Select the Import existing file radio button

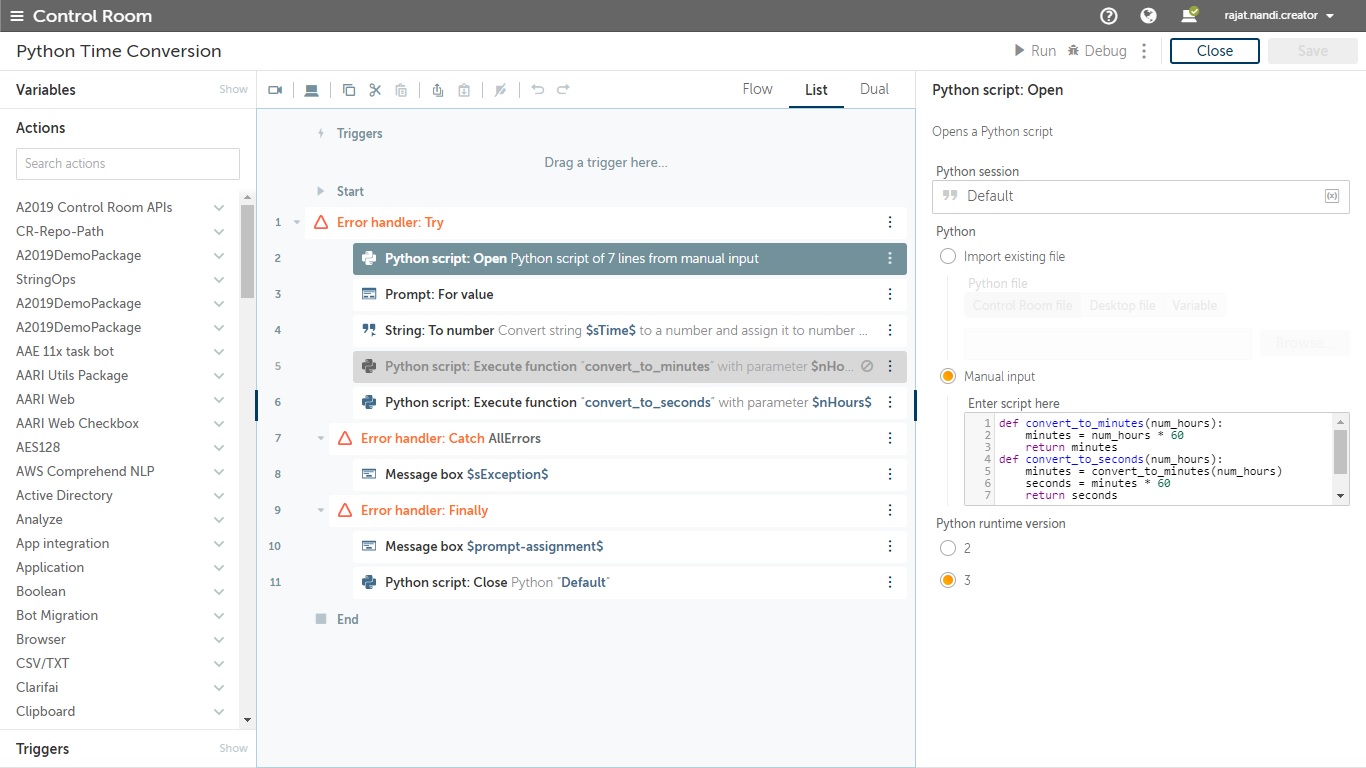tap(948, 257)
